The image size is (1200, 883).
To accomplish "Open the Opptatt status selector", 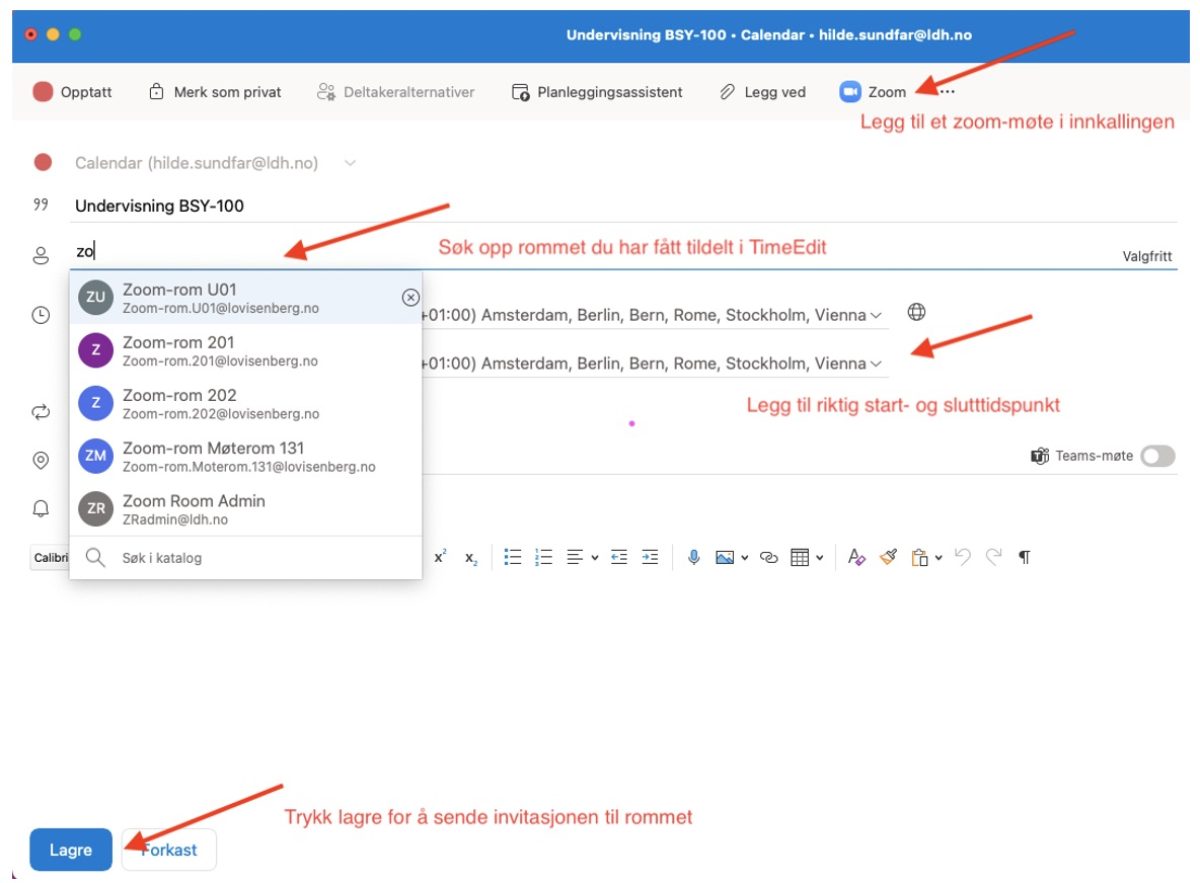I will (72, 92).
